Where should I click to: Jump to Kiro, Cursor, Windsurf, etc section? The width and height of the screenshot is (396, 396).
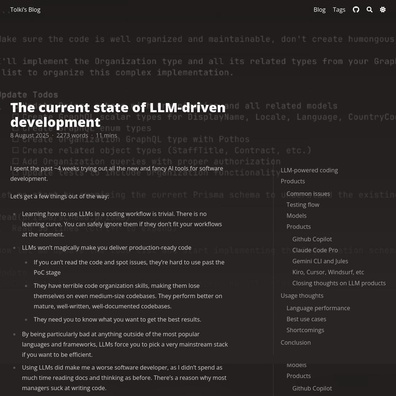[x=328, y=272]
